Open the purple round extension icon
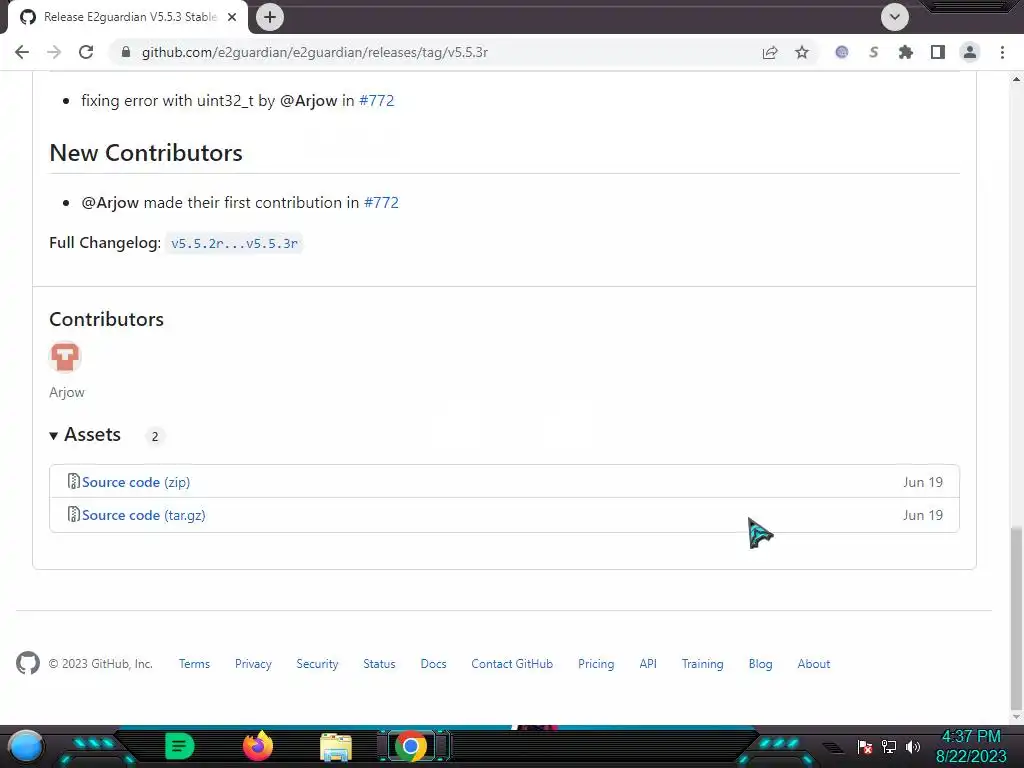Viewport: 1024px width, 768px height. (842, 52)
